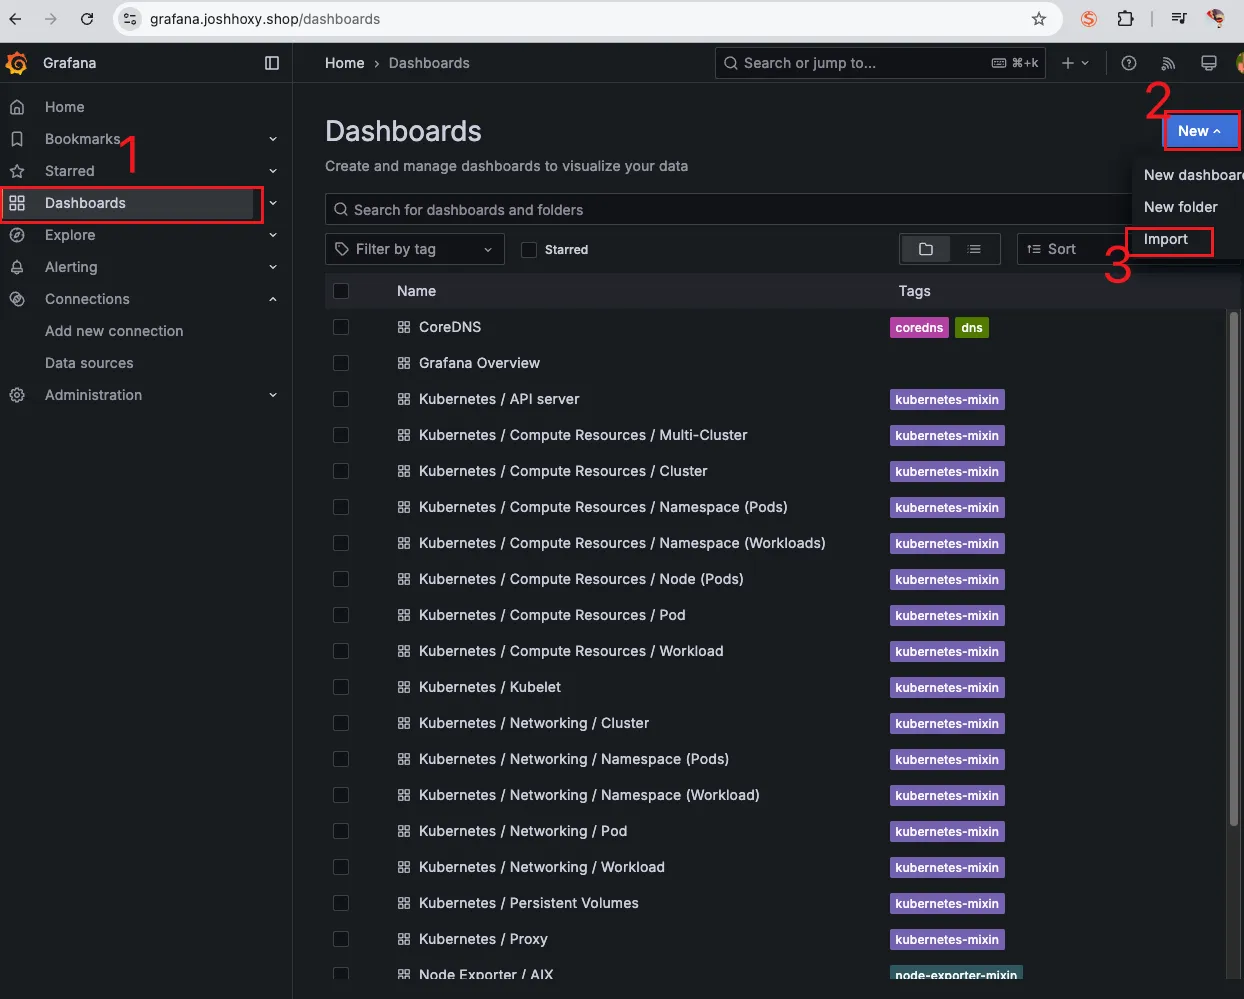Click the Connections icon in sidebar
Screen dimensions: 1244x999
[x=17, y=299]
